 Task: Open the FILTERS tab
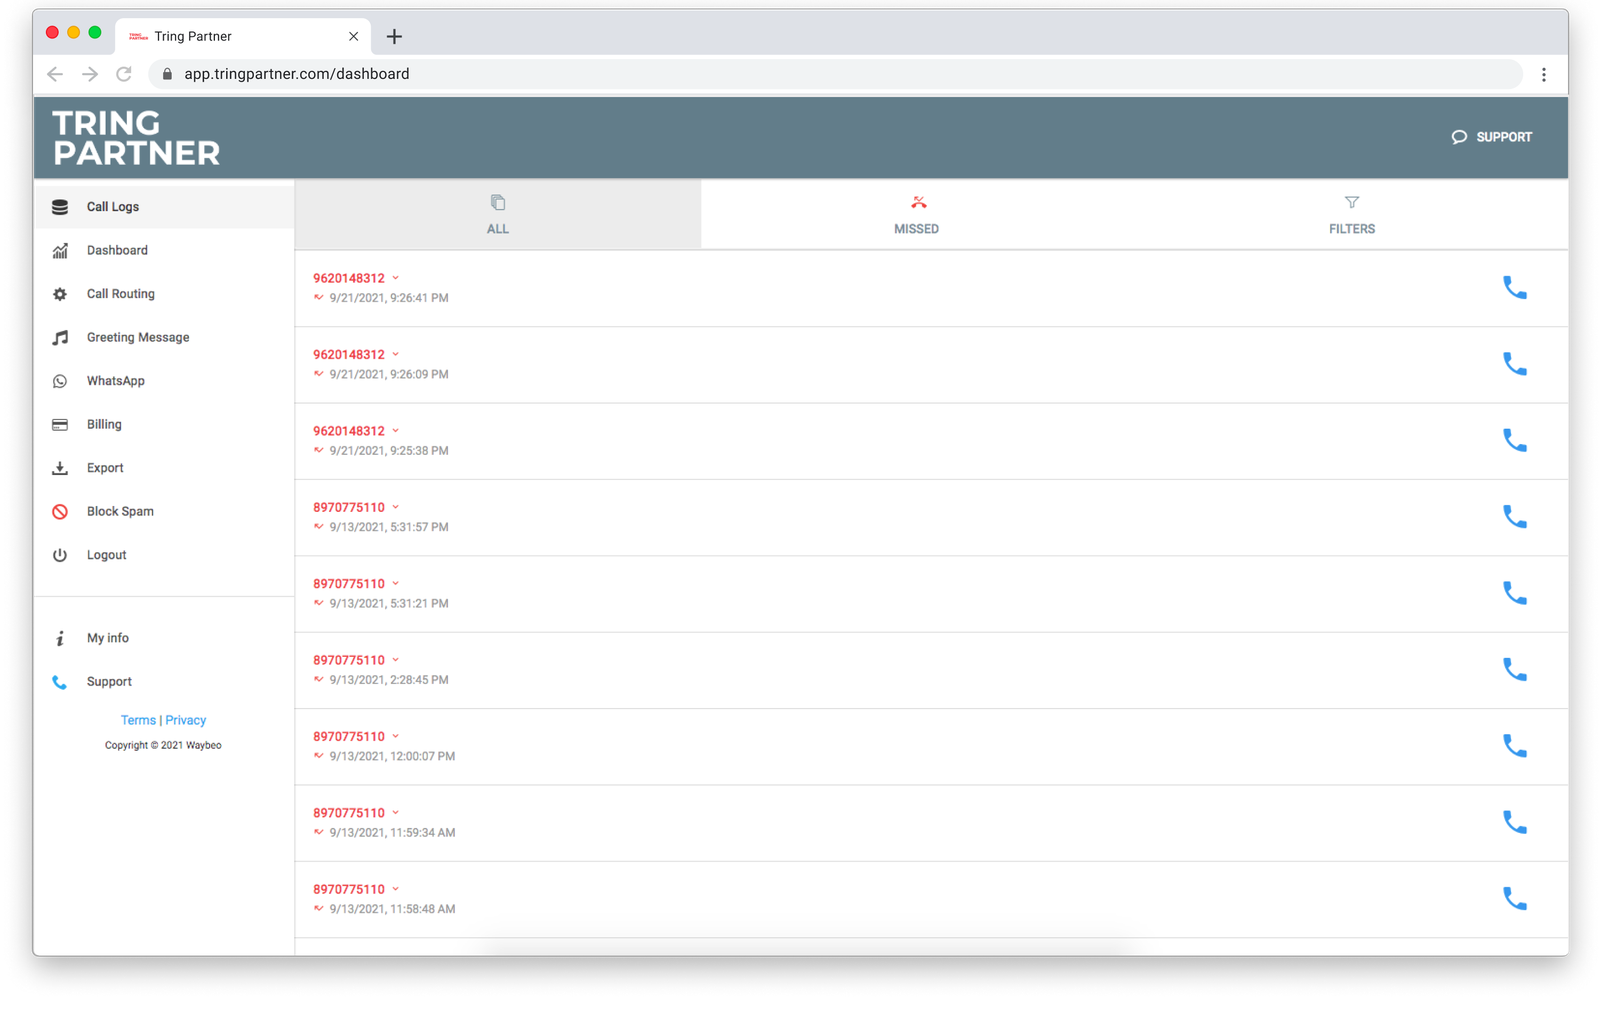(x=1351, y=215)
